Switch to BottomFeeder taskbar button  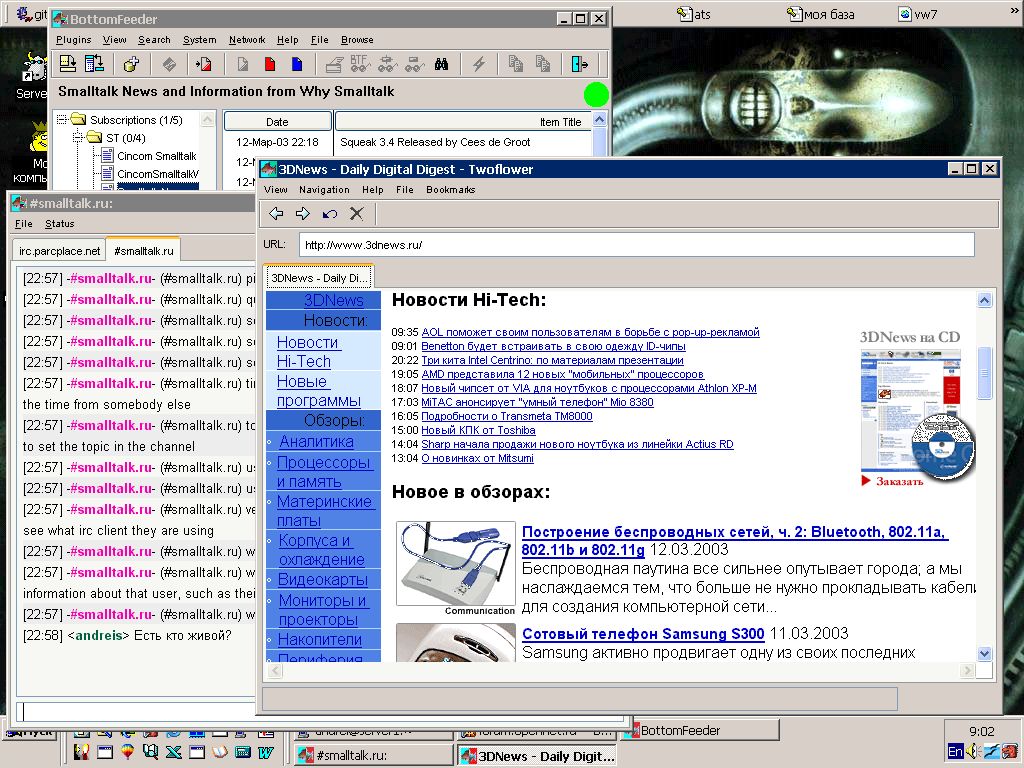[x=701, y=730]
